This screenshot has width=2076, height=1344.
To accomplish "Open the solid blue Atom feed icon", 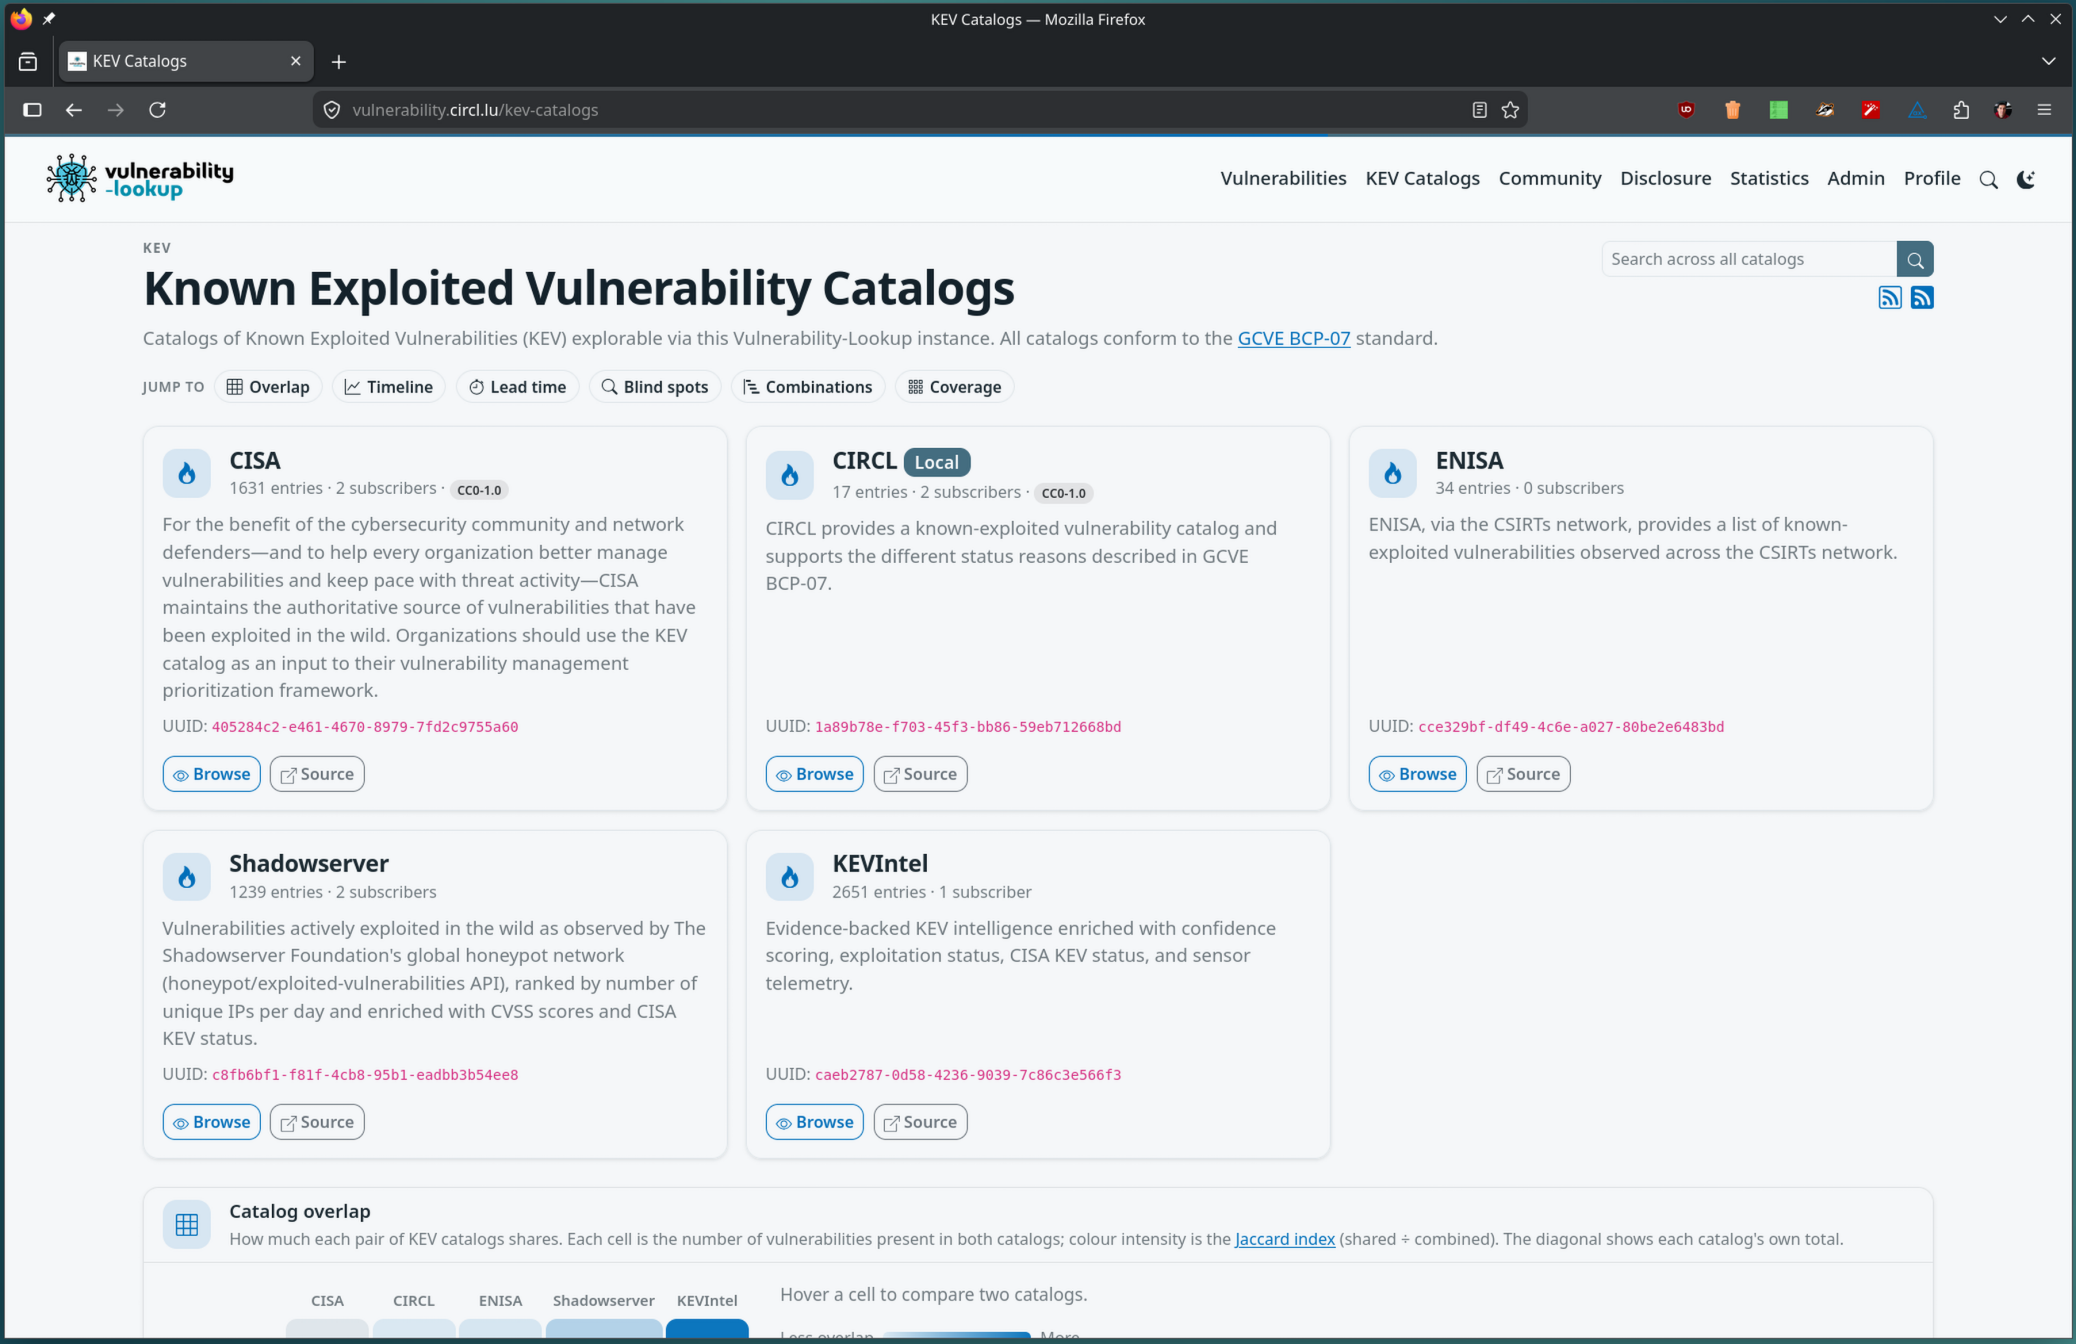I will pyautogui.click(x=1921, y=298).
